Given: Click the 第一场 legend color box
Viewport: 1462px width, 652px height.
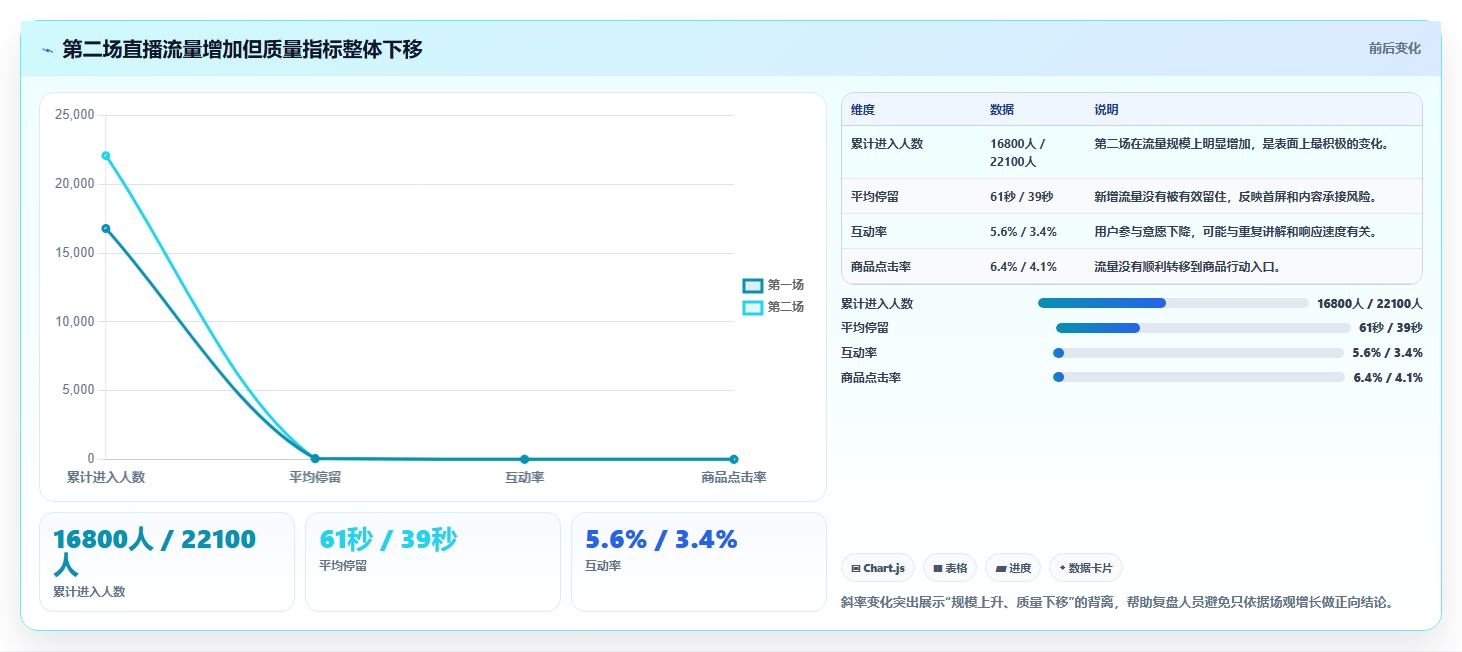Looking at the screenshot, I should [753, 285].
